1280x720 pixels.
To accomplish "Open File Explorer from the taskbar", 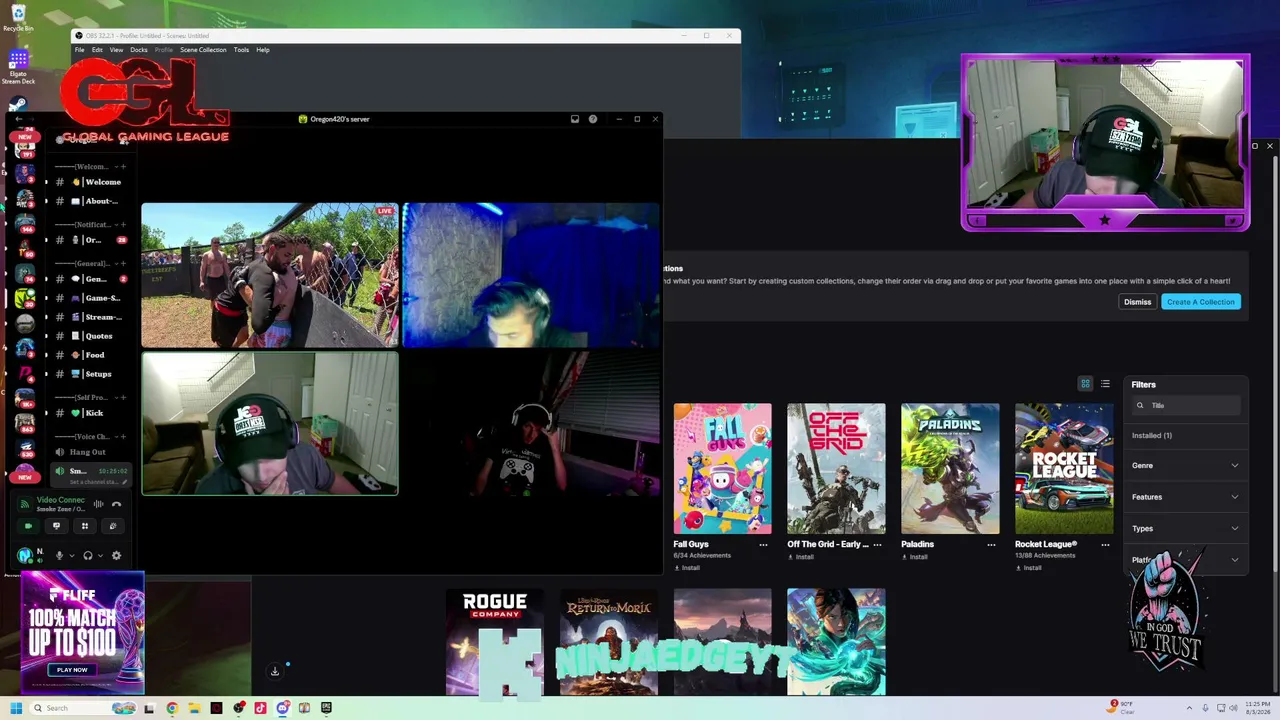I will (x=194, y=708).
